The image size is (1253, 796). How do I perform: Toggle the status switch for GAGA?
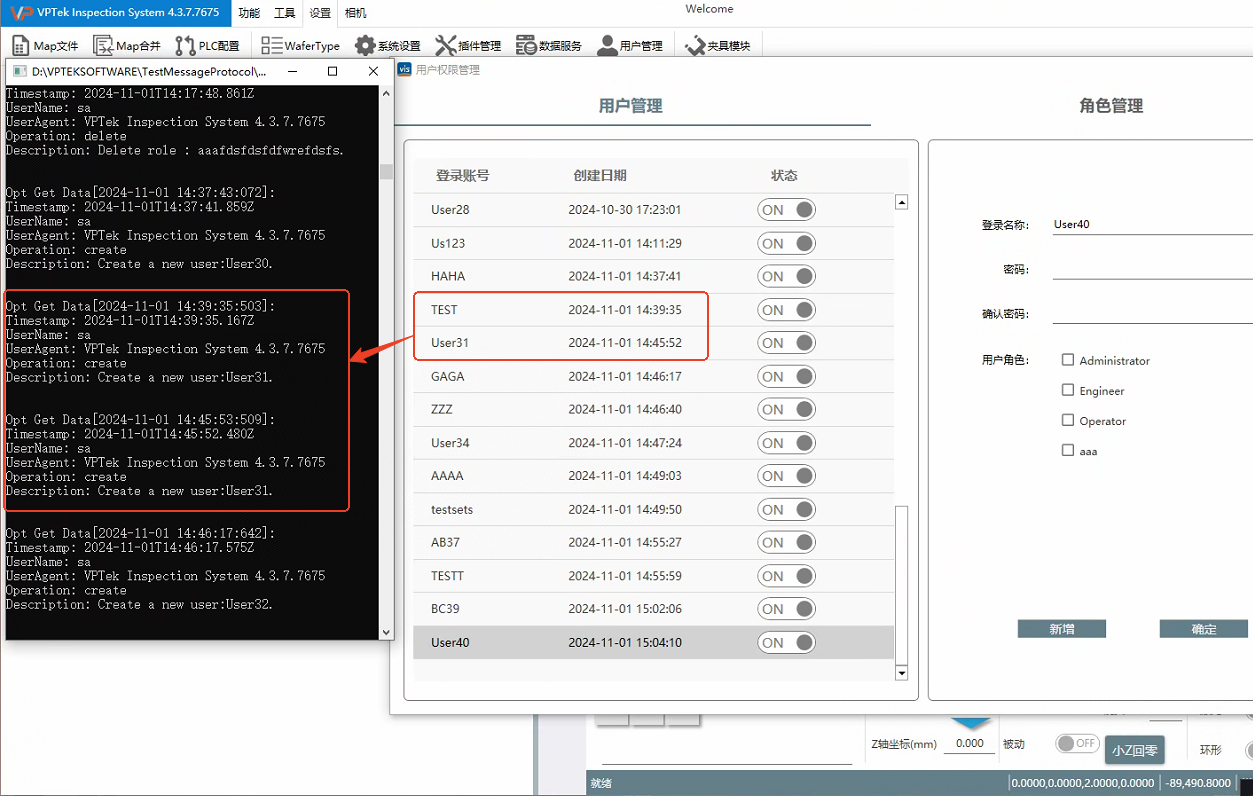coord(787,377)
